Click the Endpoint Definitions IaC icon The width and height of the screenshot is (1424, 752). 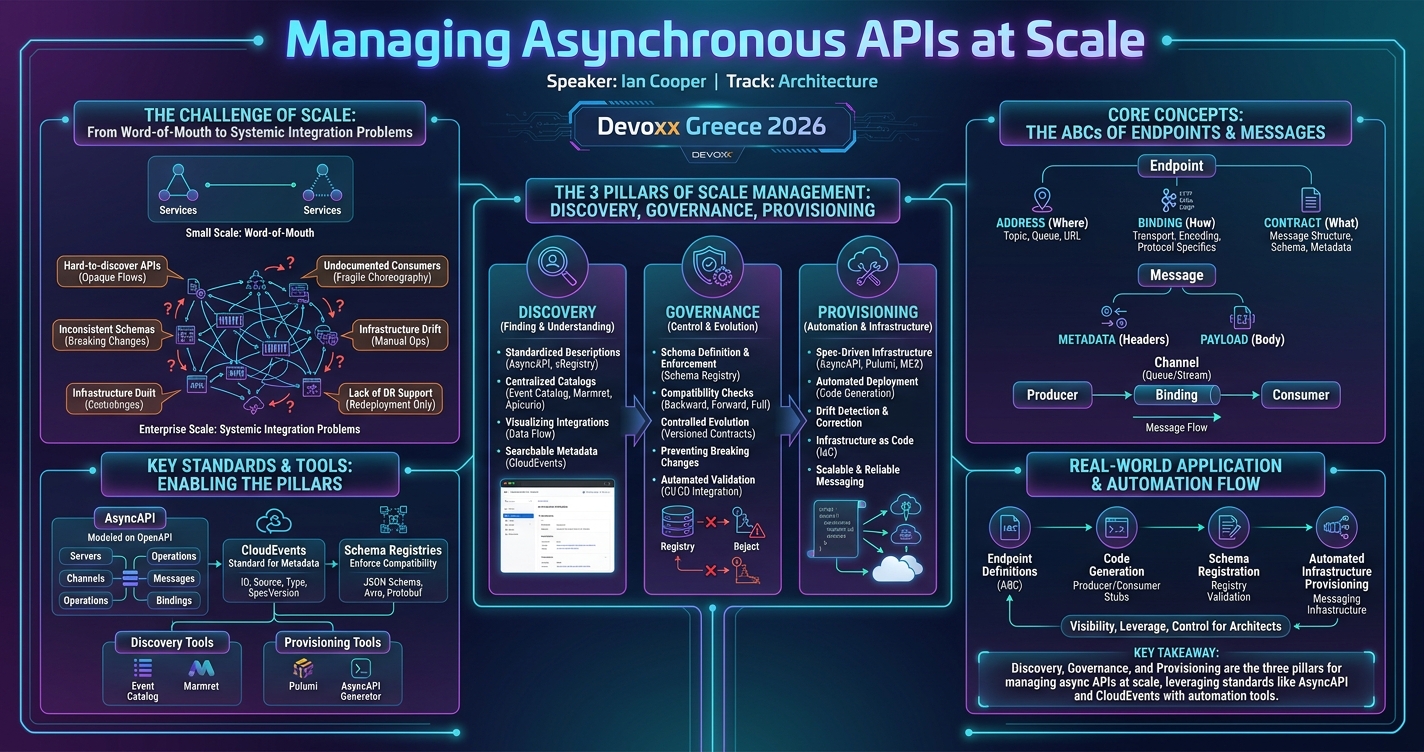pyautogui.click(x=1009, y=528)
